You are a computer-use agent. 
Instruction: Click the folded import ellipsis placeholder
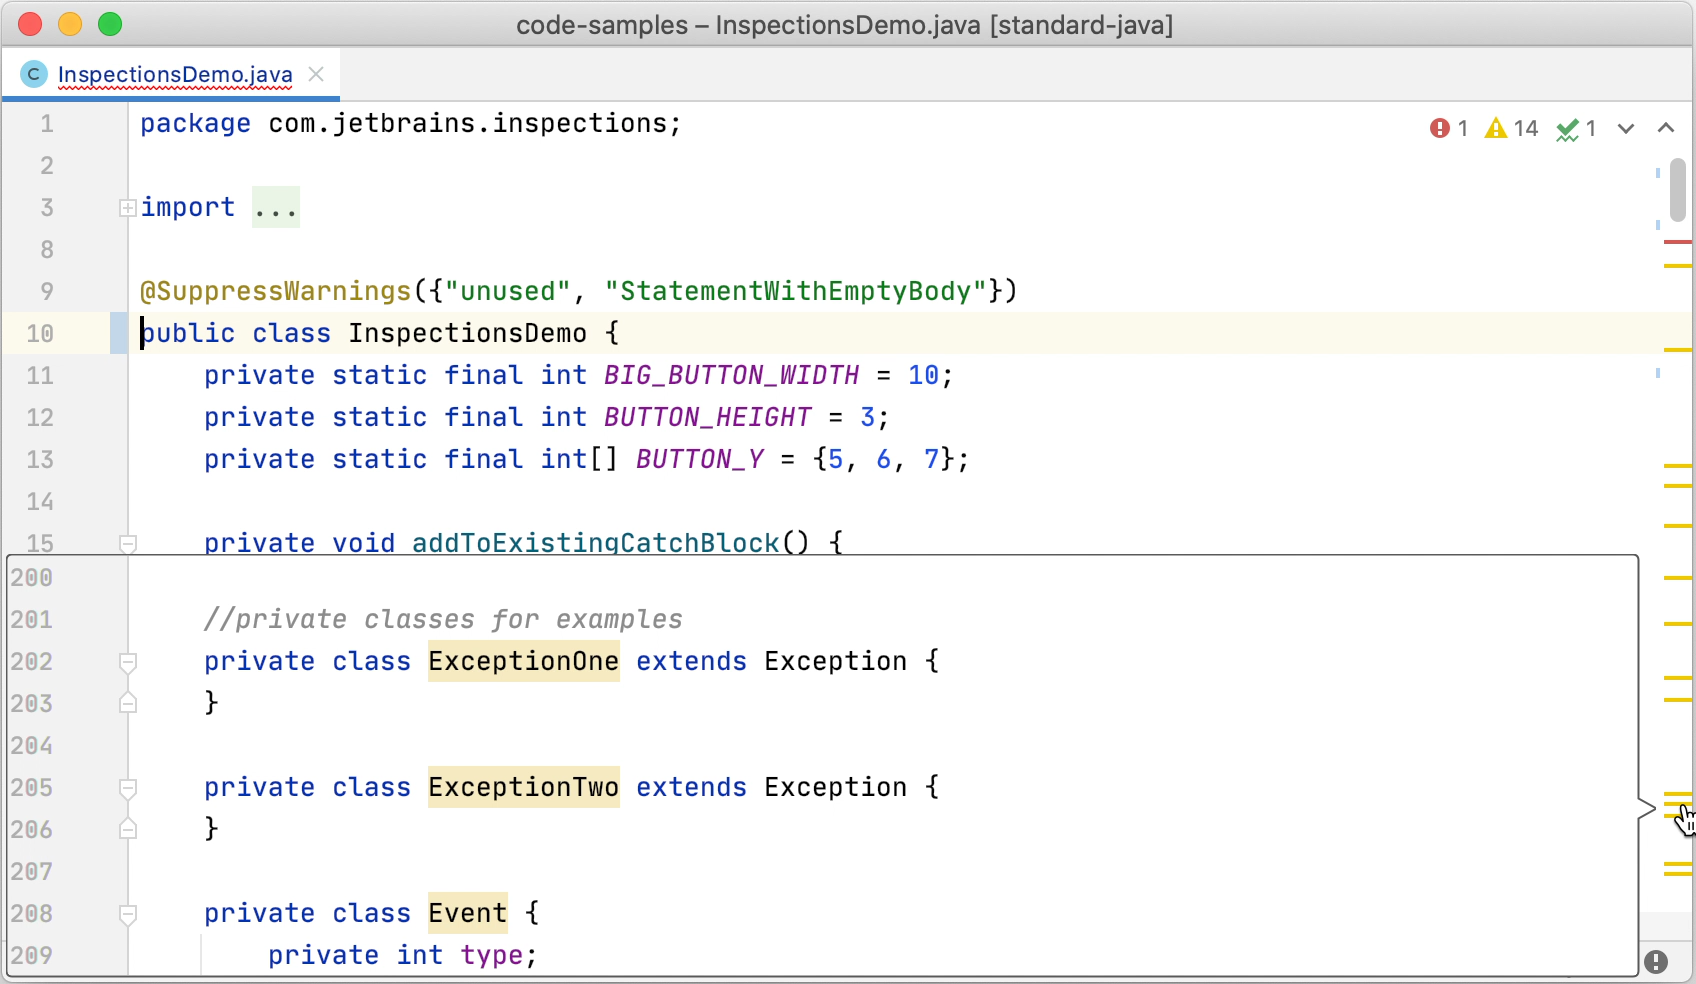pos(275,208)
